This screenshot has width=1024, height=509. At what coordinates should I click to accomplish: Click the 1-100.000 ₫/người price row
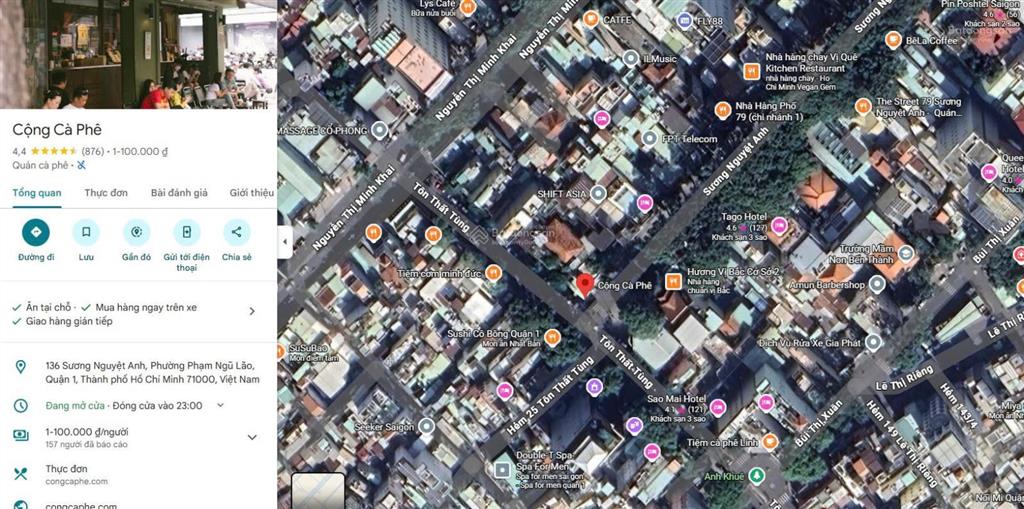(138, 438)
